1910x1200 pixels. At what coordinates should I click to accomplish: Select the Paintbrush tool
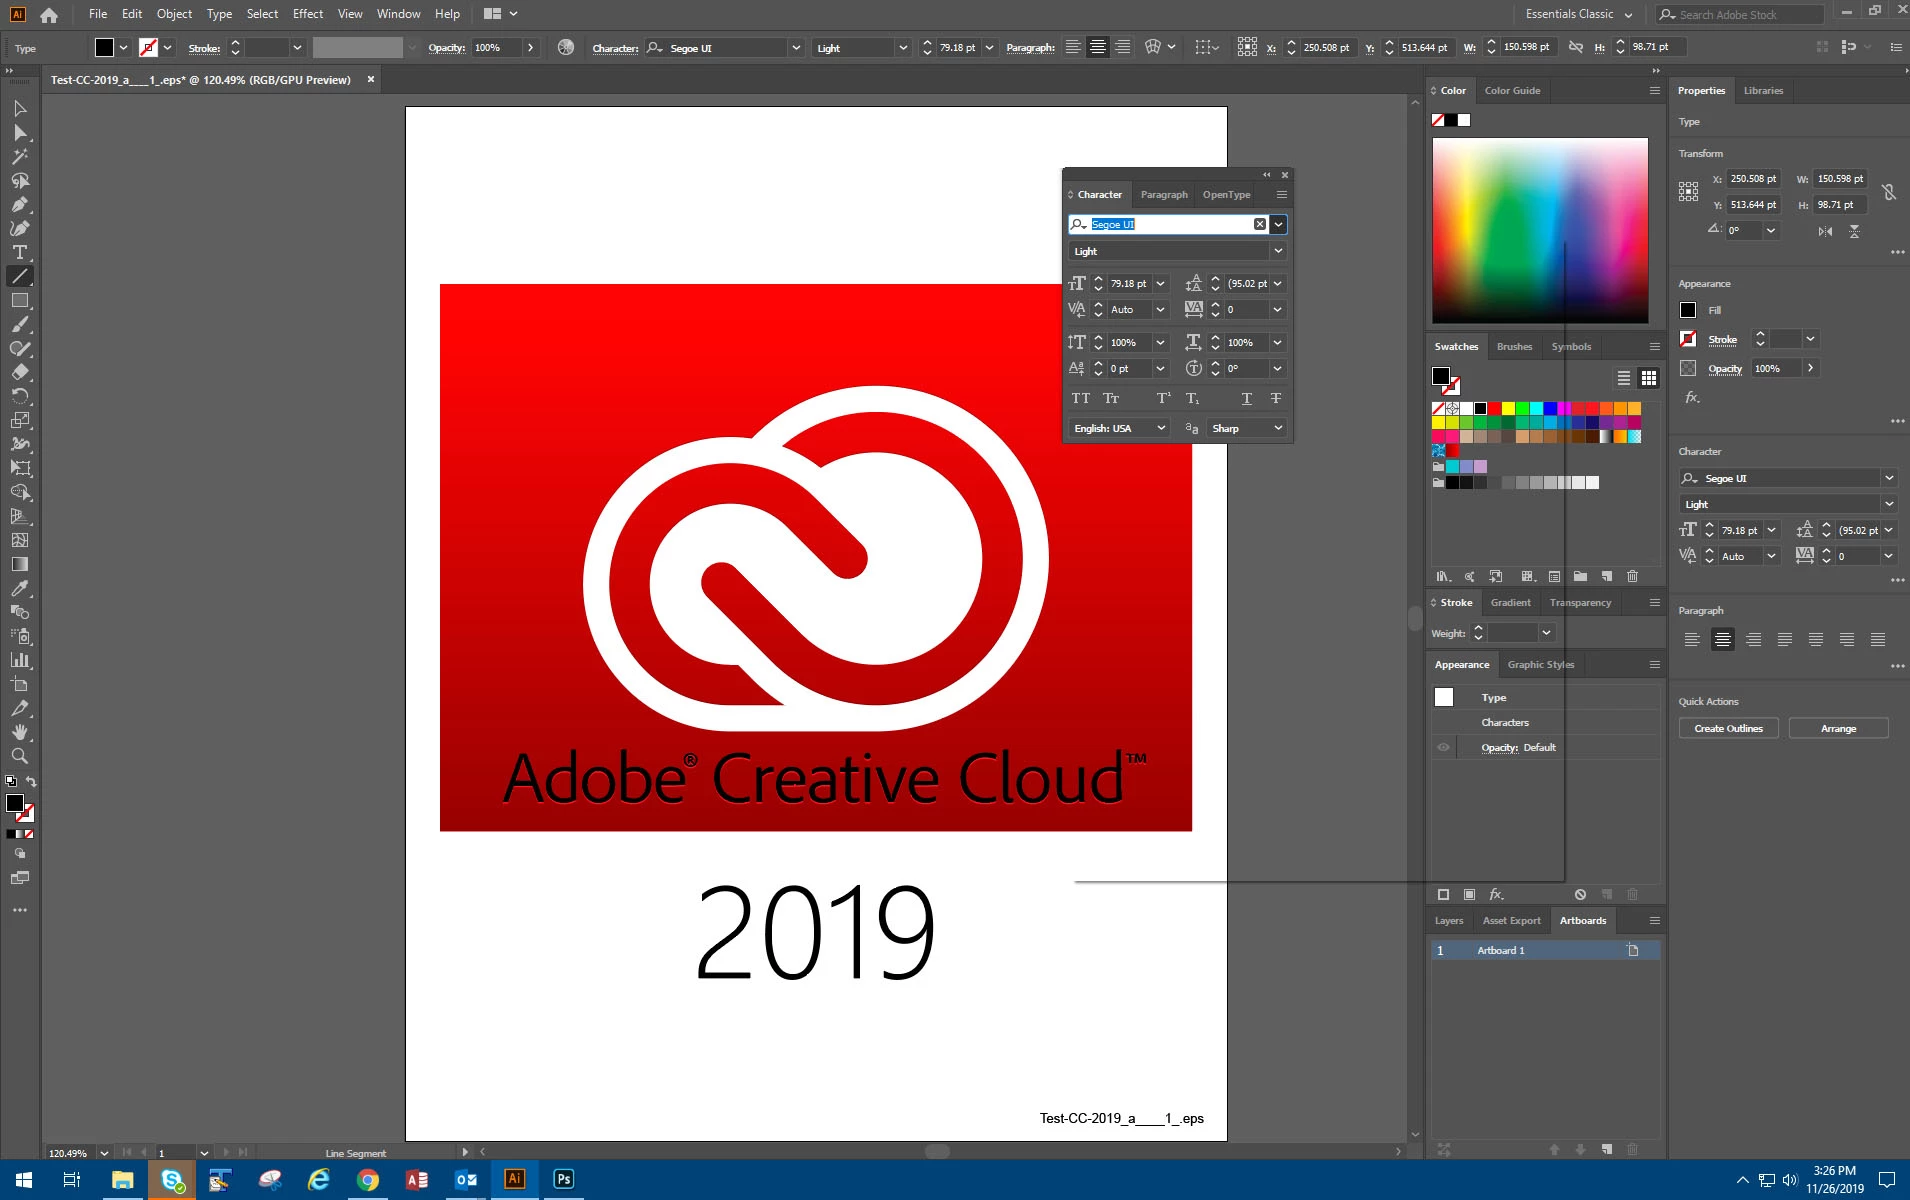[20, 324]
